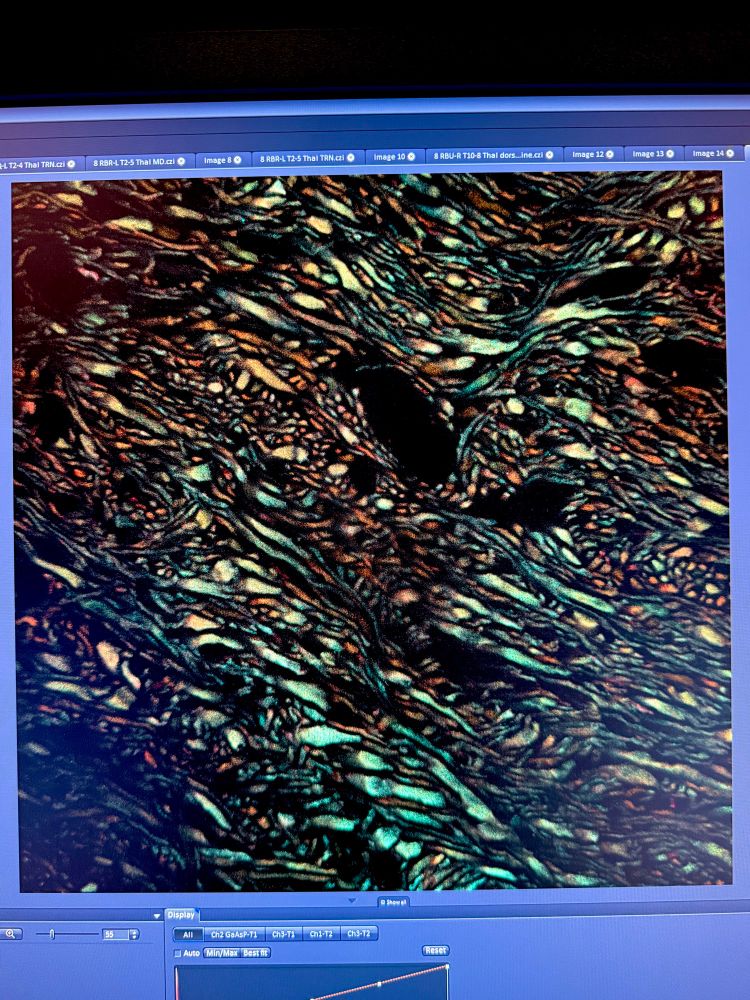Viewport: 750px width, 1000px height.
Task: Apply Best fit display scaling
Action: pos(255,953)
